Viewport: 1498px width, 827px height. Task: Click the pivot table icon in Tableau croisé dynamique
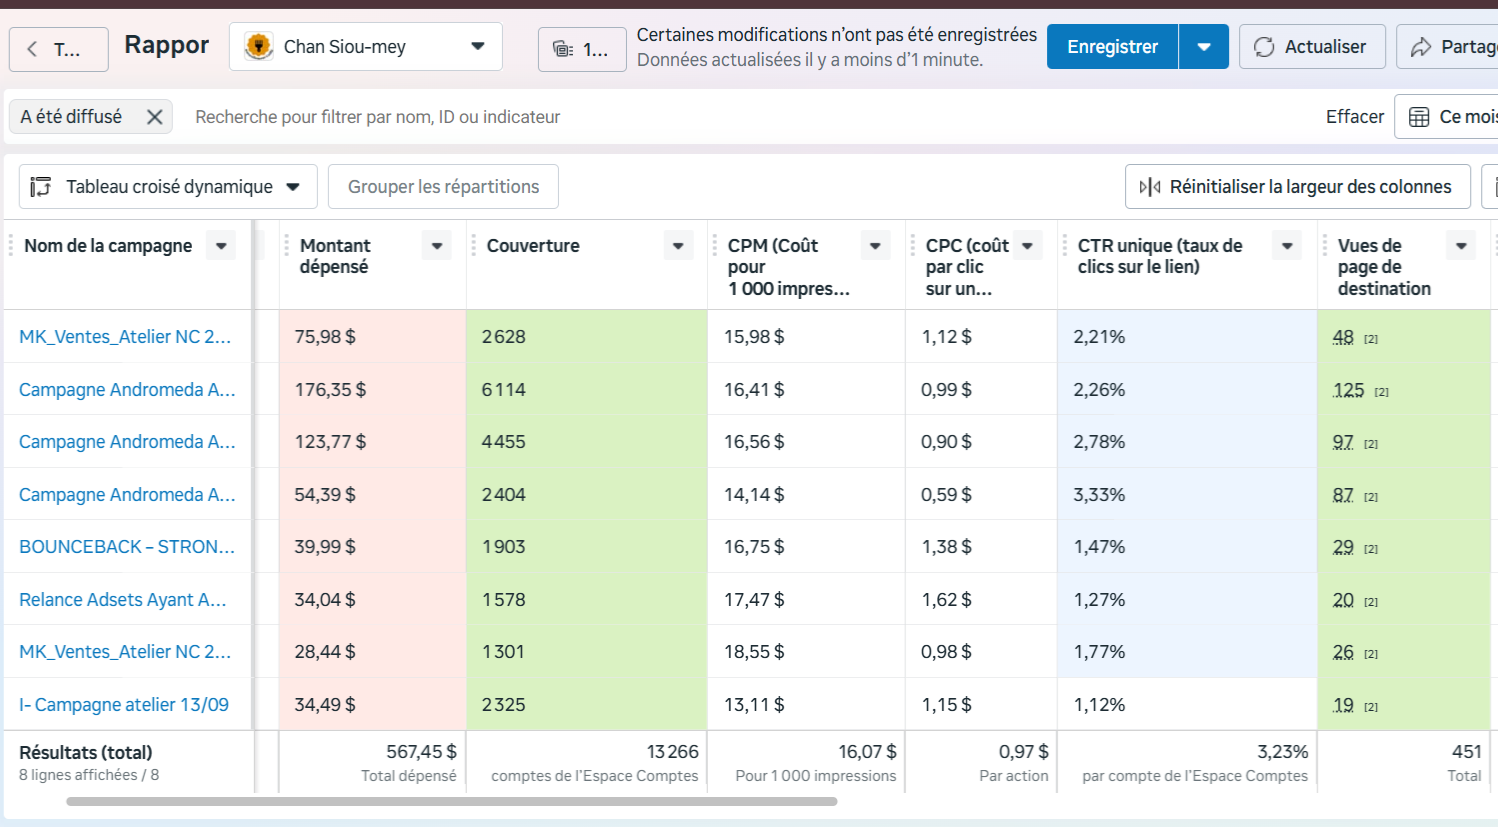coord(41,187)
